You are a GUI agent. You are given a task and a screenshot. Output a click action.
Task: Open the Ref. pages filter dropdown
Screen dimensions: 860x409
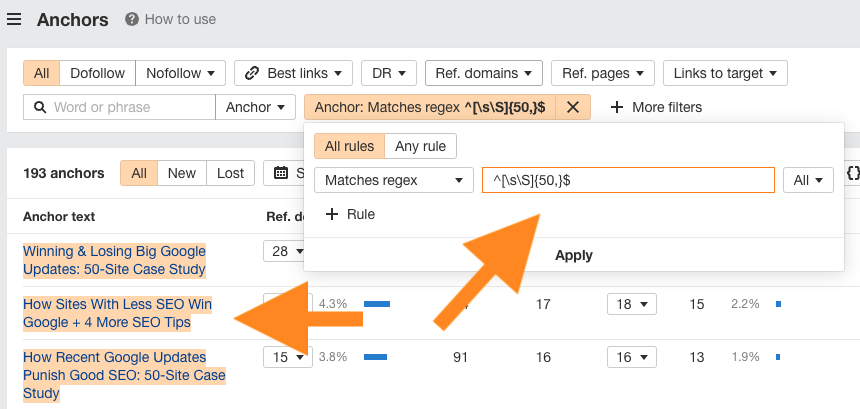[603, 73]
